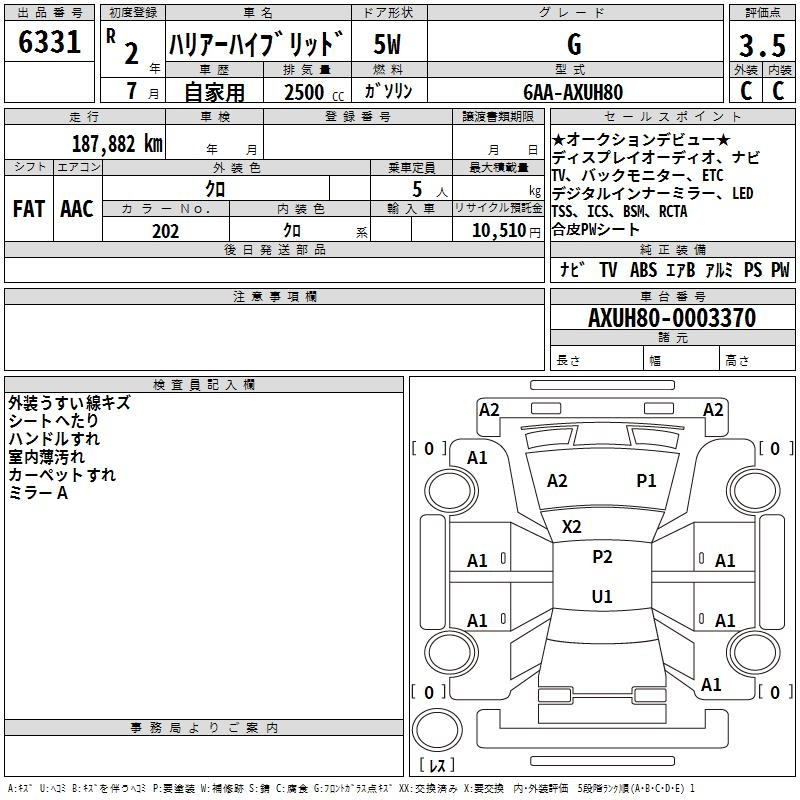This screenshot has width=800, height=800.
Task: Select the color number 202
Action: (165, 231)
